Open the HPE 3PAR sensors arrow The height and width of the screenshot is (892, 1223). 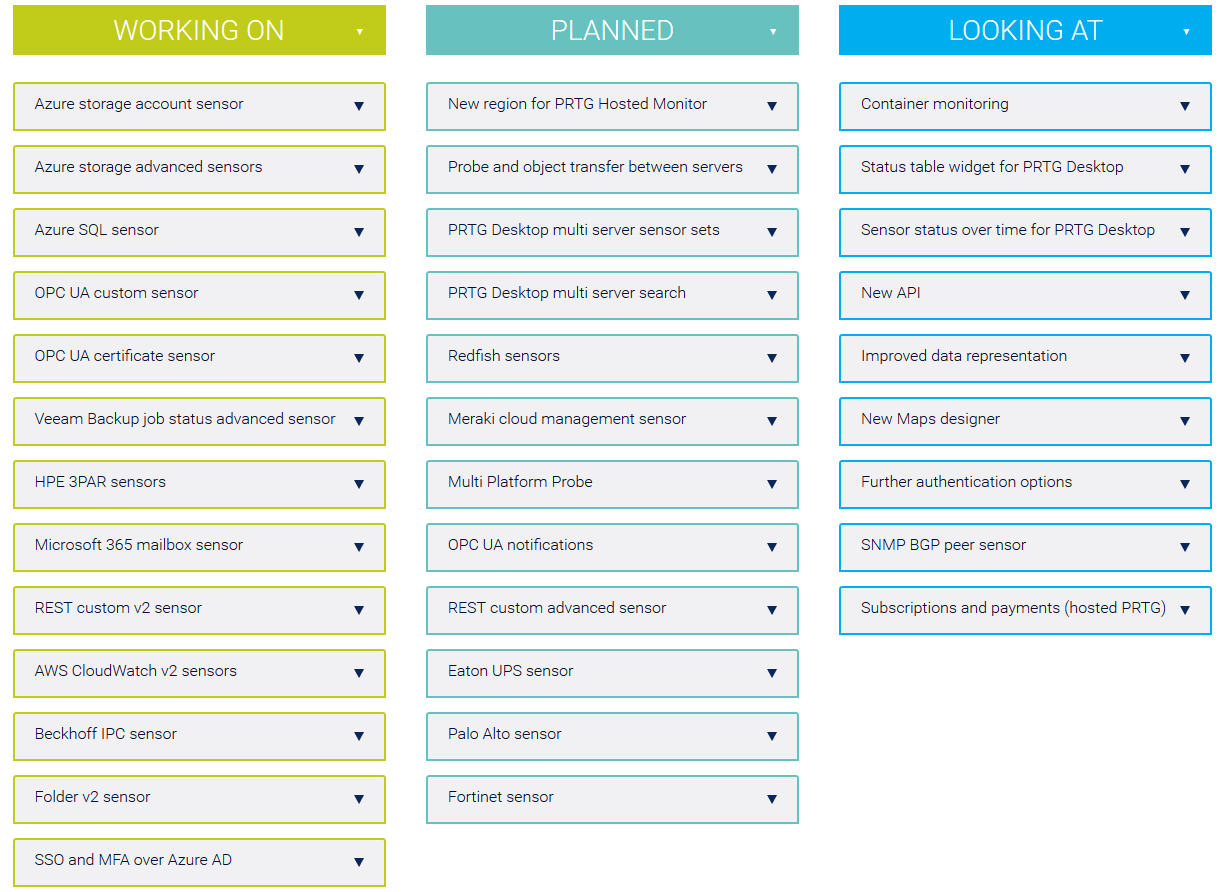tap(359, 484)
